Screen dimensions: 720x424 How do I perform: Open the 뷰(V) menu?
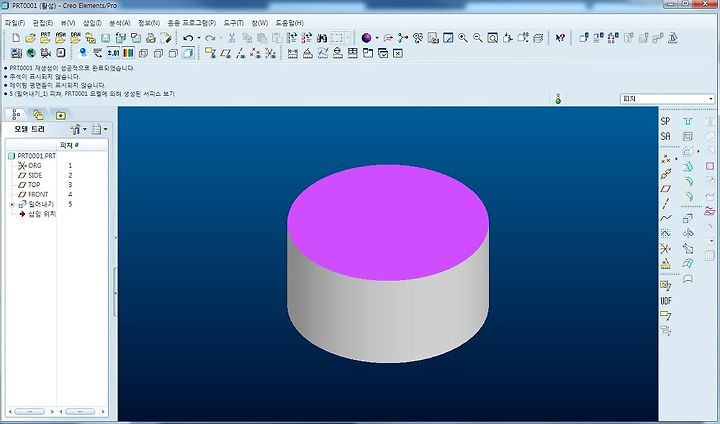pos(68,23)
